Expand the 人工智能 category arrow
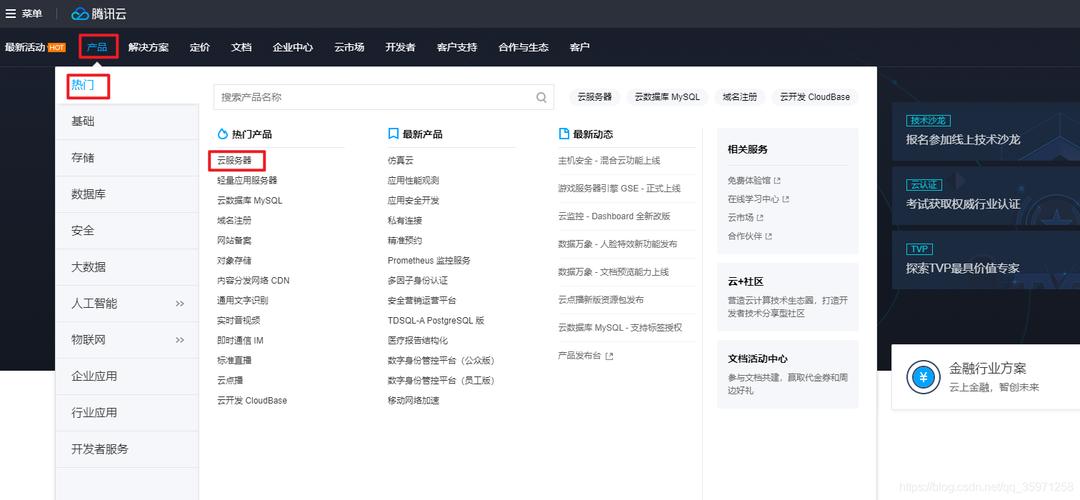This screenshot has width=1080, height=500. tap(180, 303)
